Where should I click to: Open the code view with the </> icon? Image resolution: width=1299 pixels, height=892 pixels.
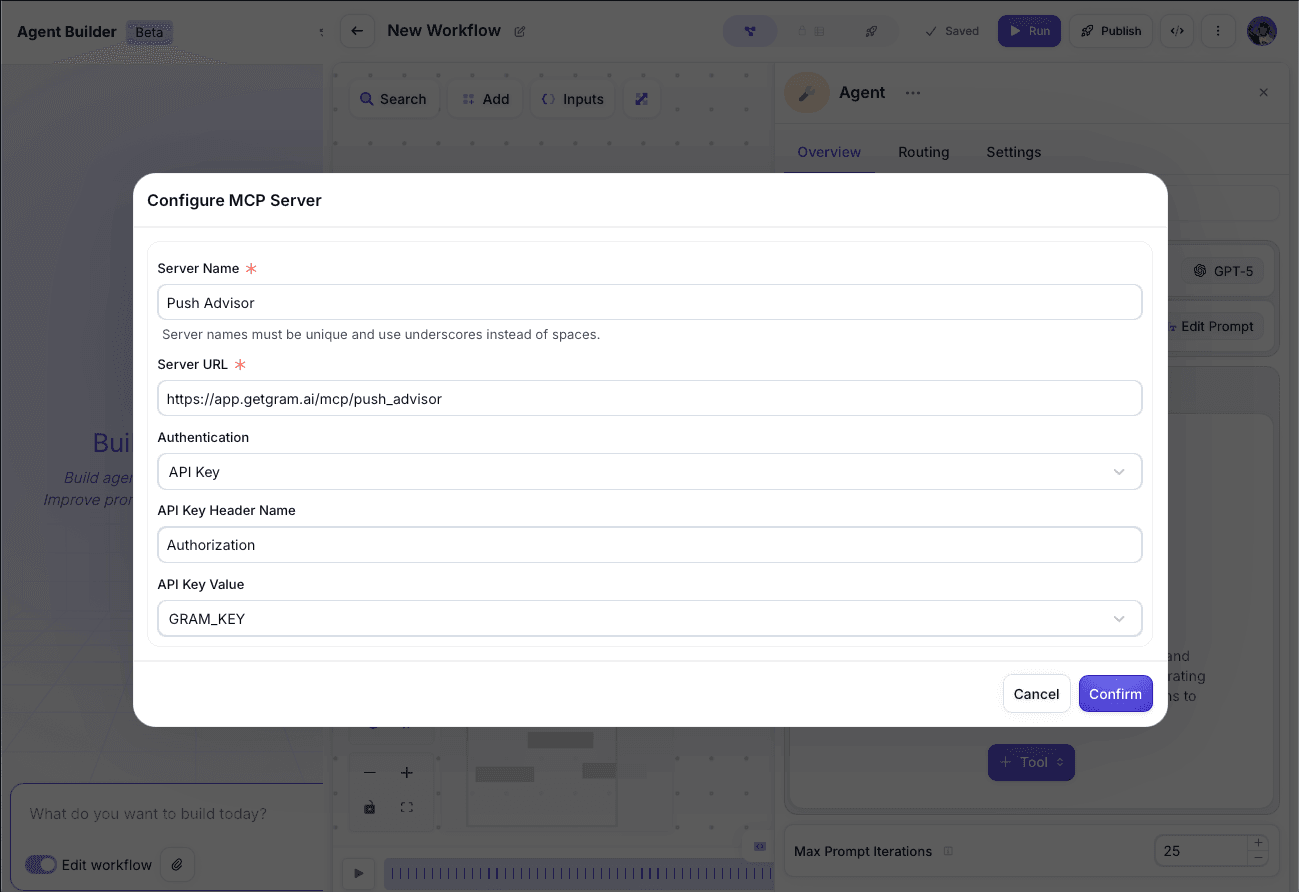point(1177,31)
